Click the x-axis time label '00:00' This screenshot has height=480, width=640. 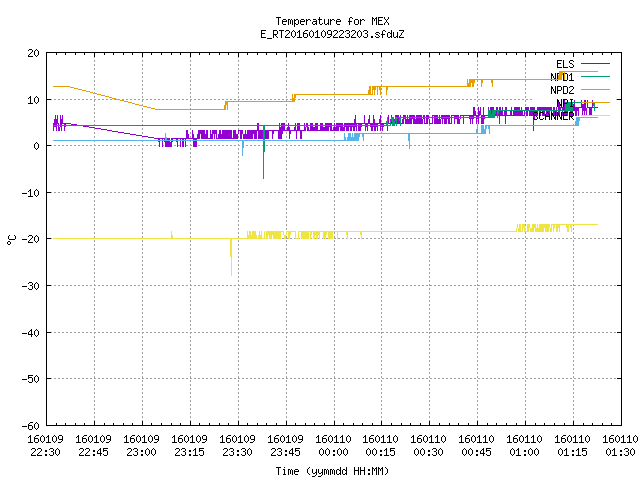333,453
